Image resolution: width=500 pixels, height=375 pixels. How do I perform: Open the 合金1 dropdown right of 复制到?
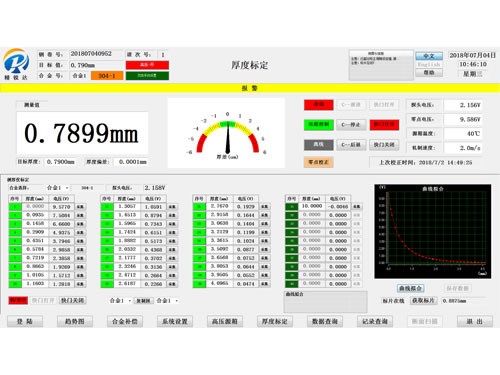(x=167, y=301)
